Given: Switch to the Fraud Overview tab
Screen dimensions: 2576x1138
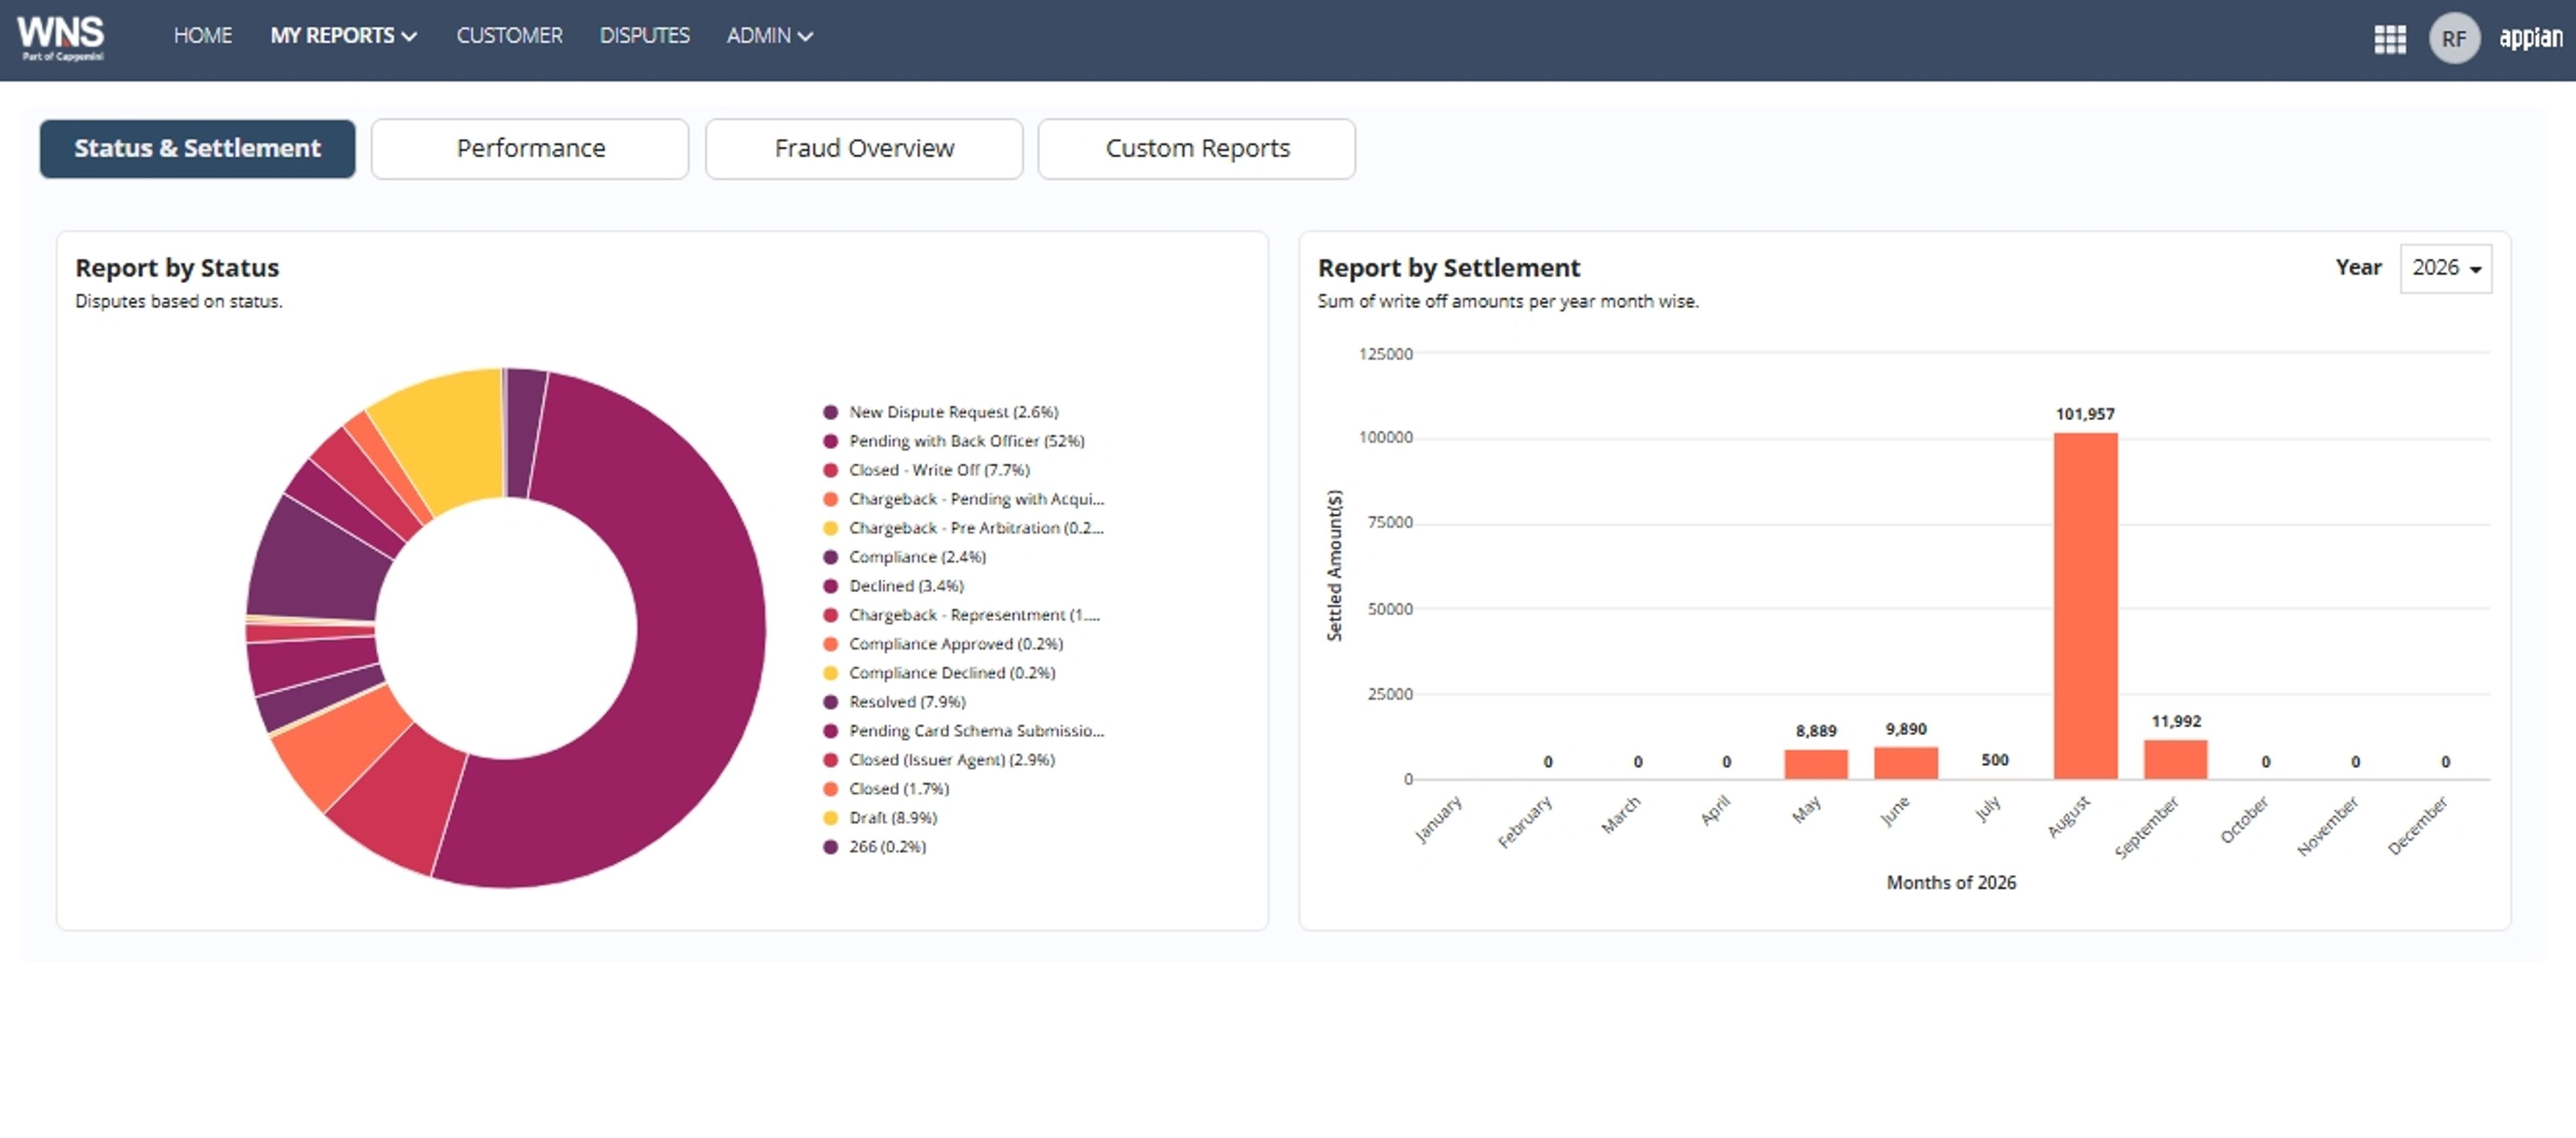Looking at the screenshot, I should (864, 149).
